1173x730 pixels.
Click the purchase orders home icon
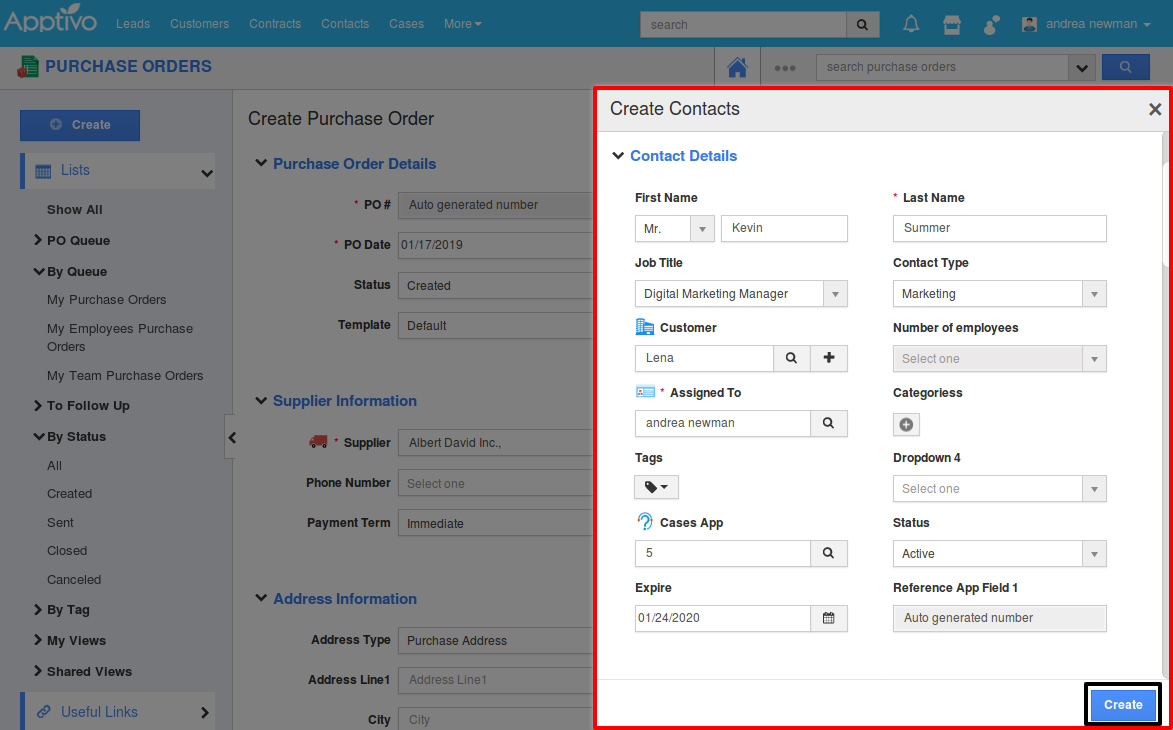pos(737,68)
